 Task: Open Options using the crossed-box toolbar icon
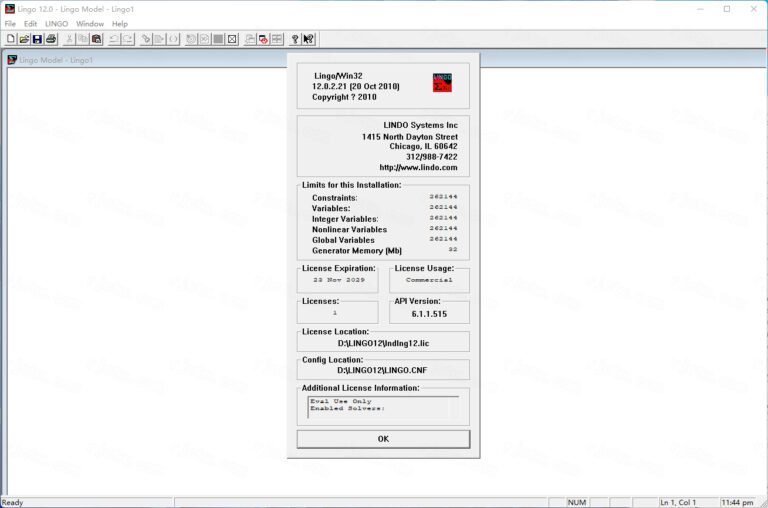(232, 39)
